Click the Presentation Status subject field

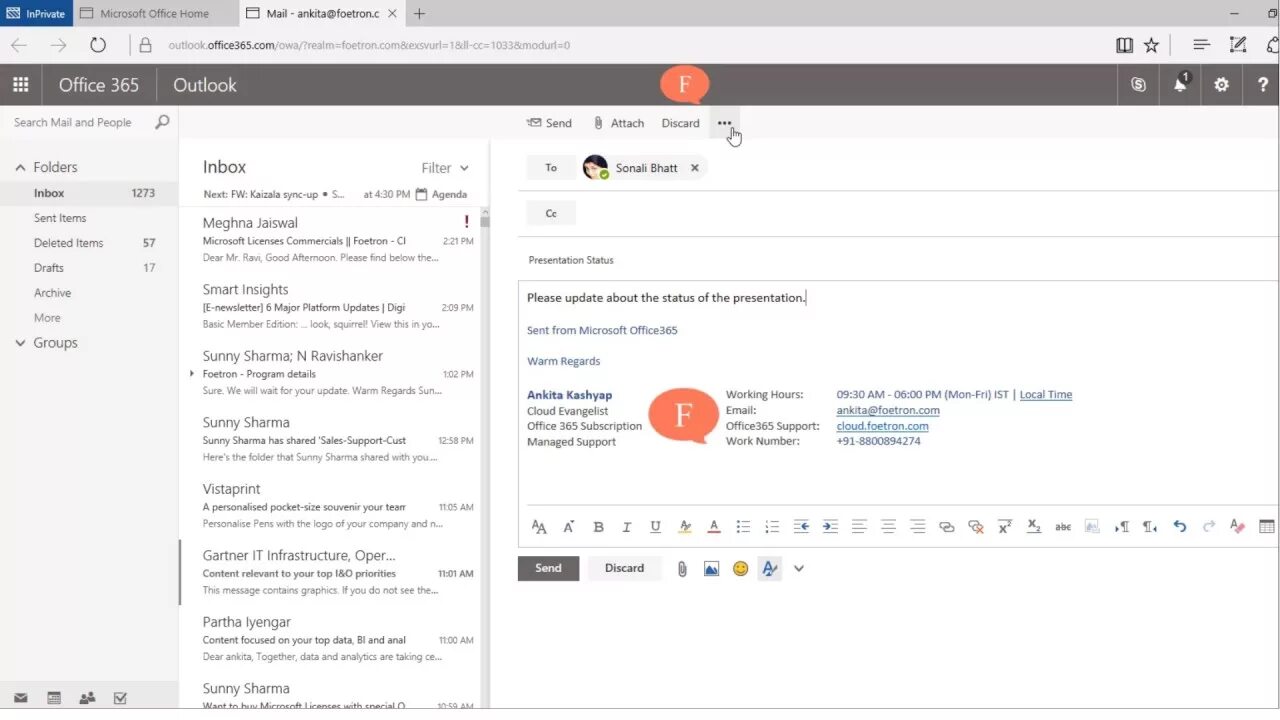click(900, 260)
